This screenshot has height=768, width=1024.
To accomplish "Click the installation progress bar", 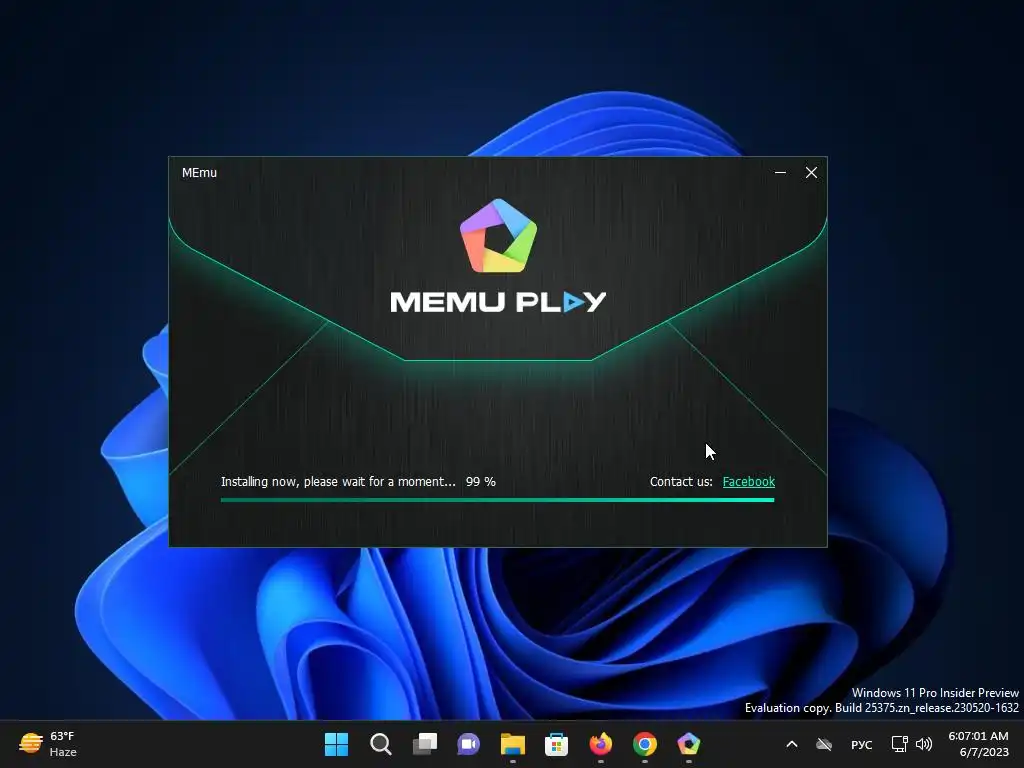I will pos(498,500).
